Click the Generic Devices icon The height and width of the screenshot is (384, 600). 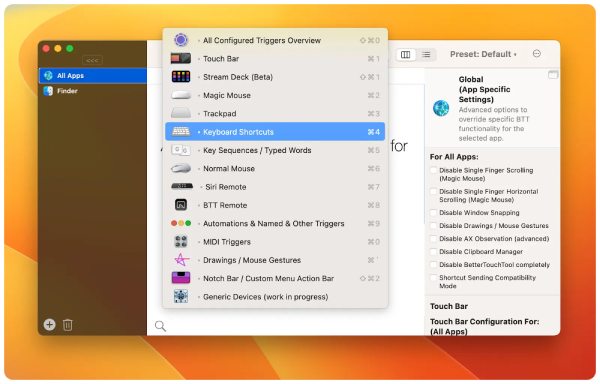pos(181,296)
